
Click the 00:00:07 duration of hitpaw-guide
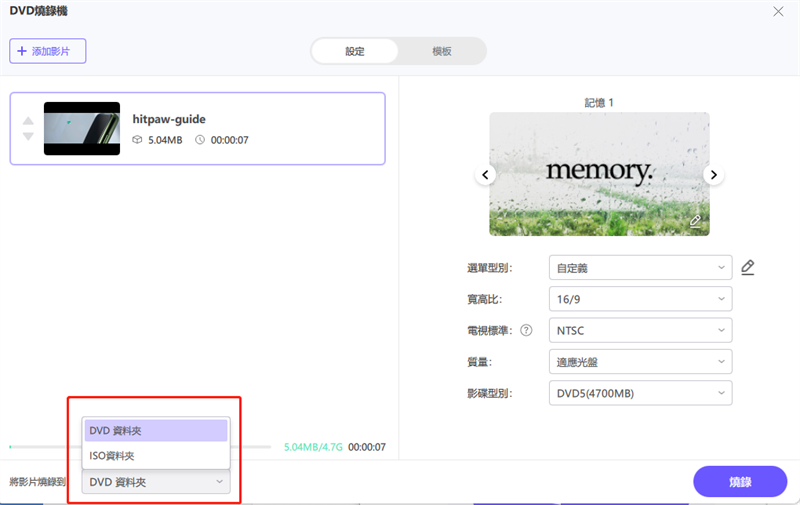[230, 140]
